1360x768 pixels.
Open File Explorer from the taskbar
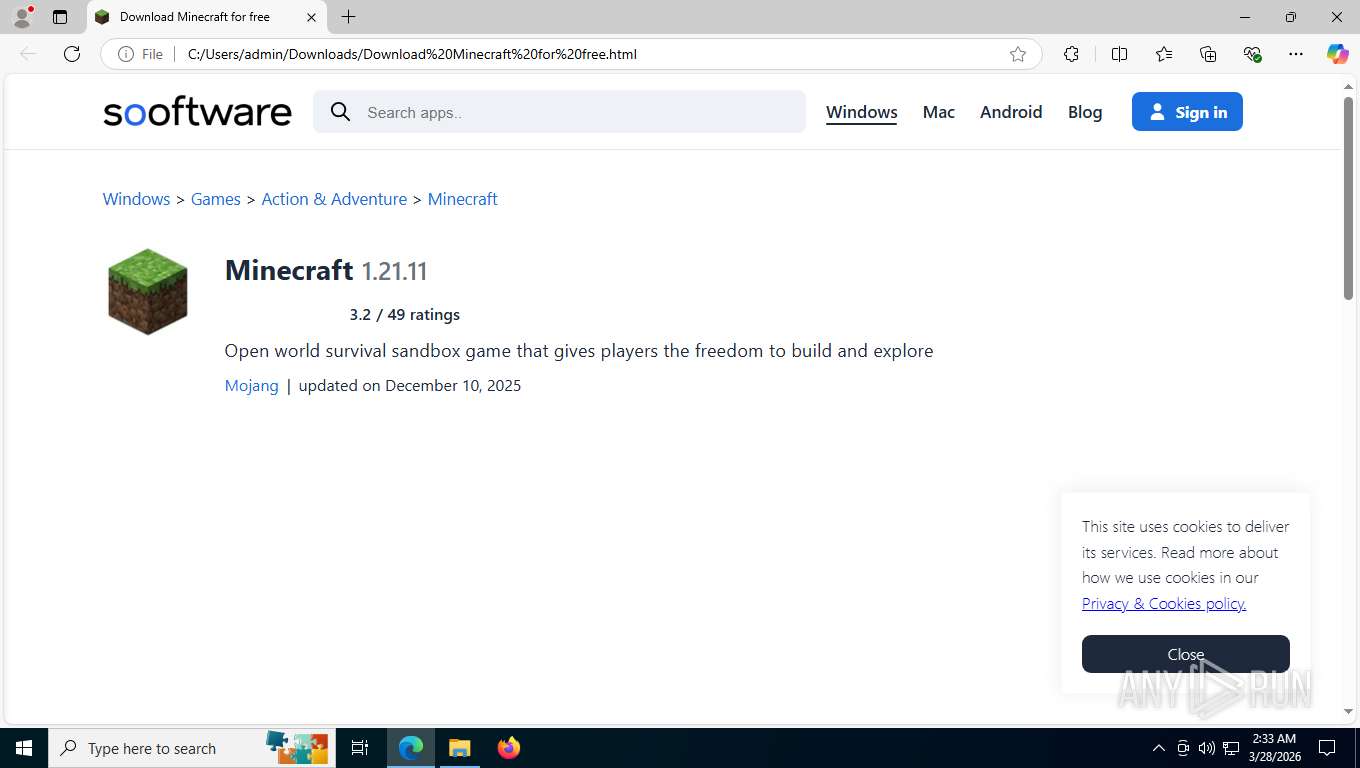coord(459,748)
